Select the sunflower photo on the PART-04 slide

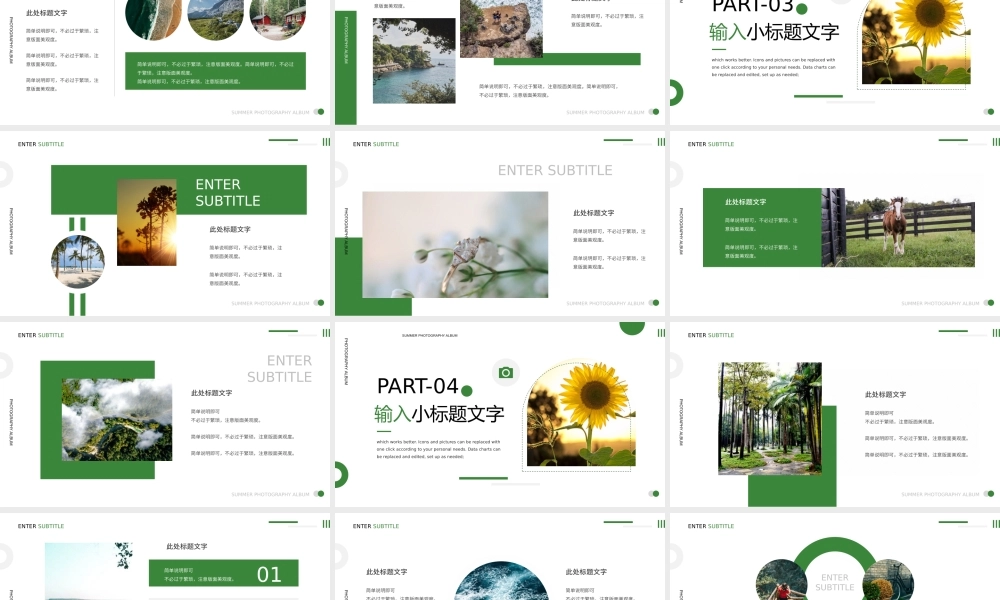point(581,414)
